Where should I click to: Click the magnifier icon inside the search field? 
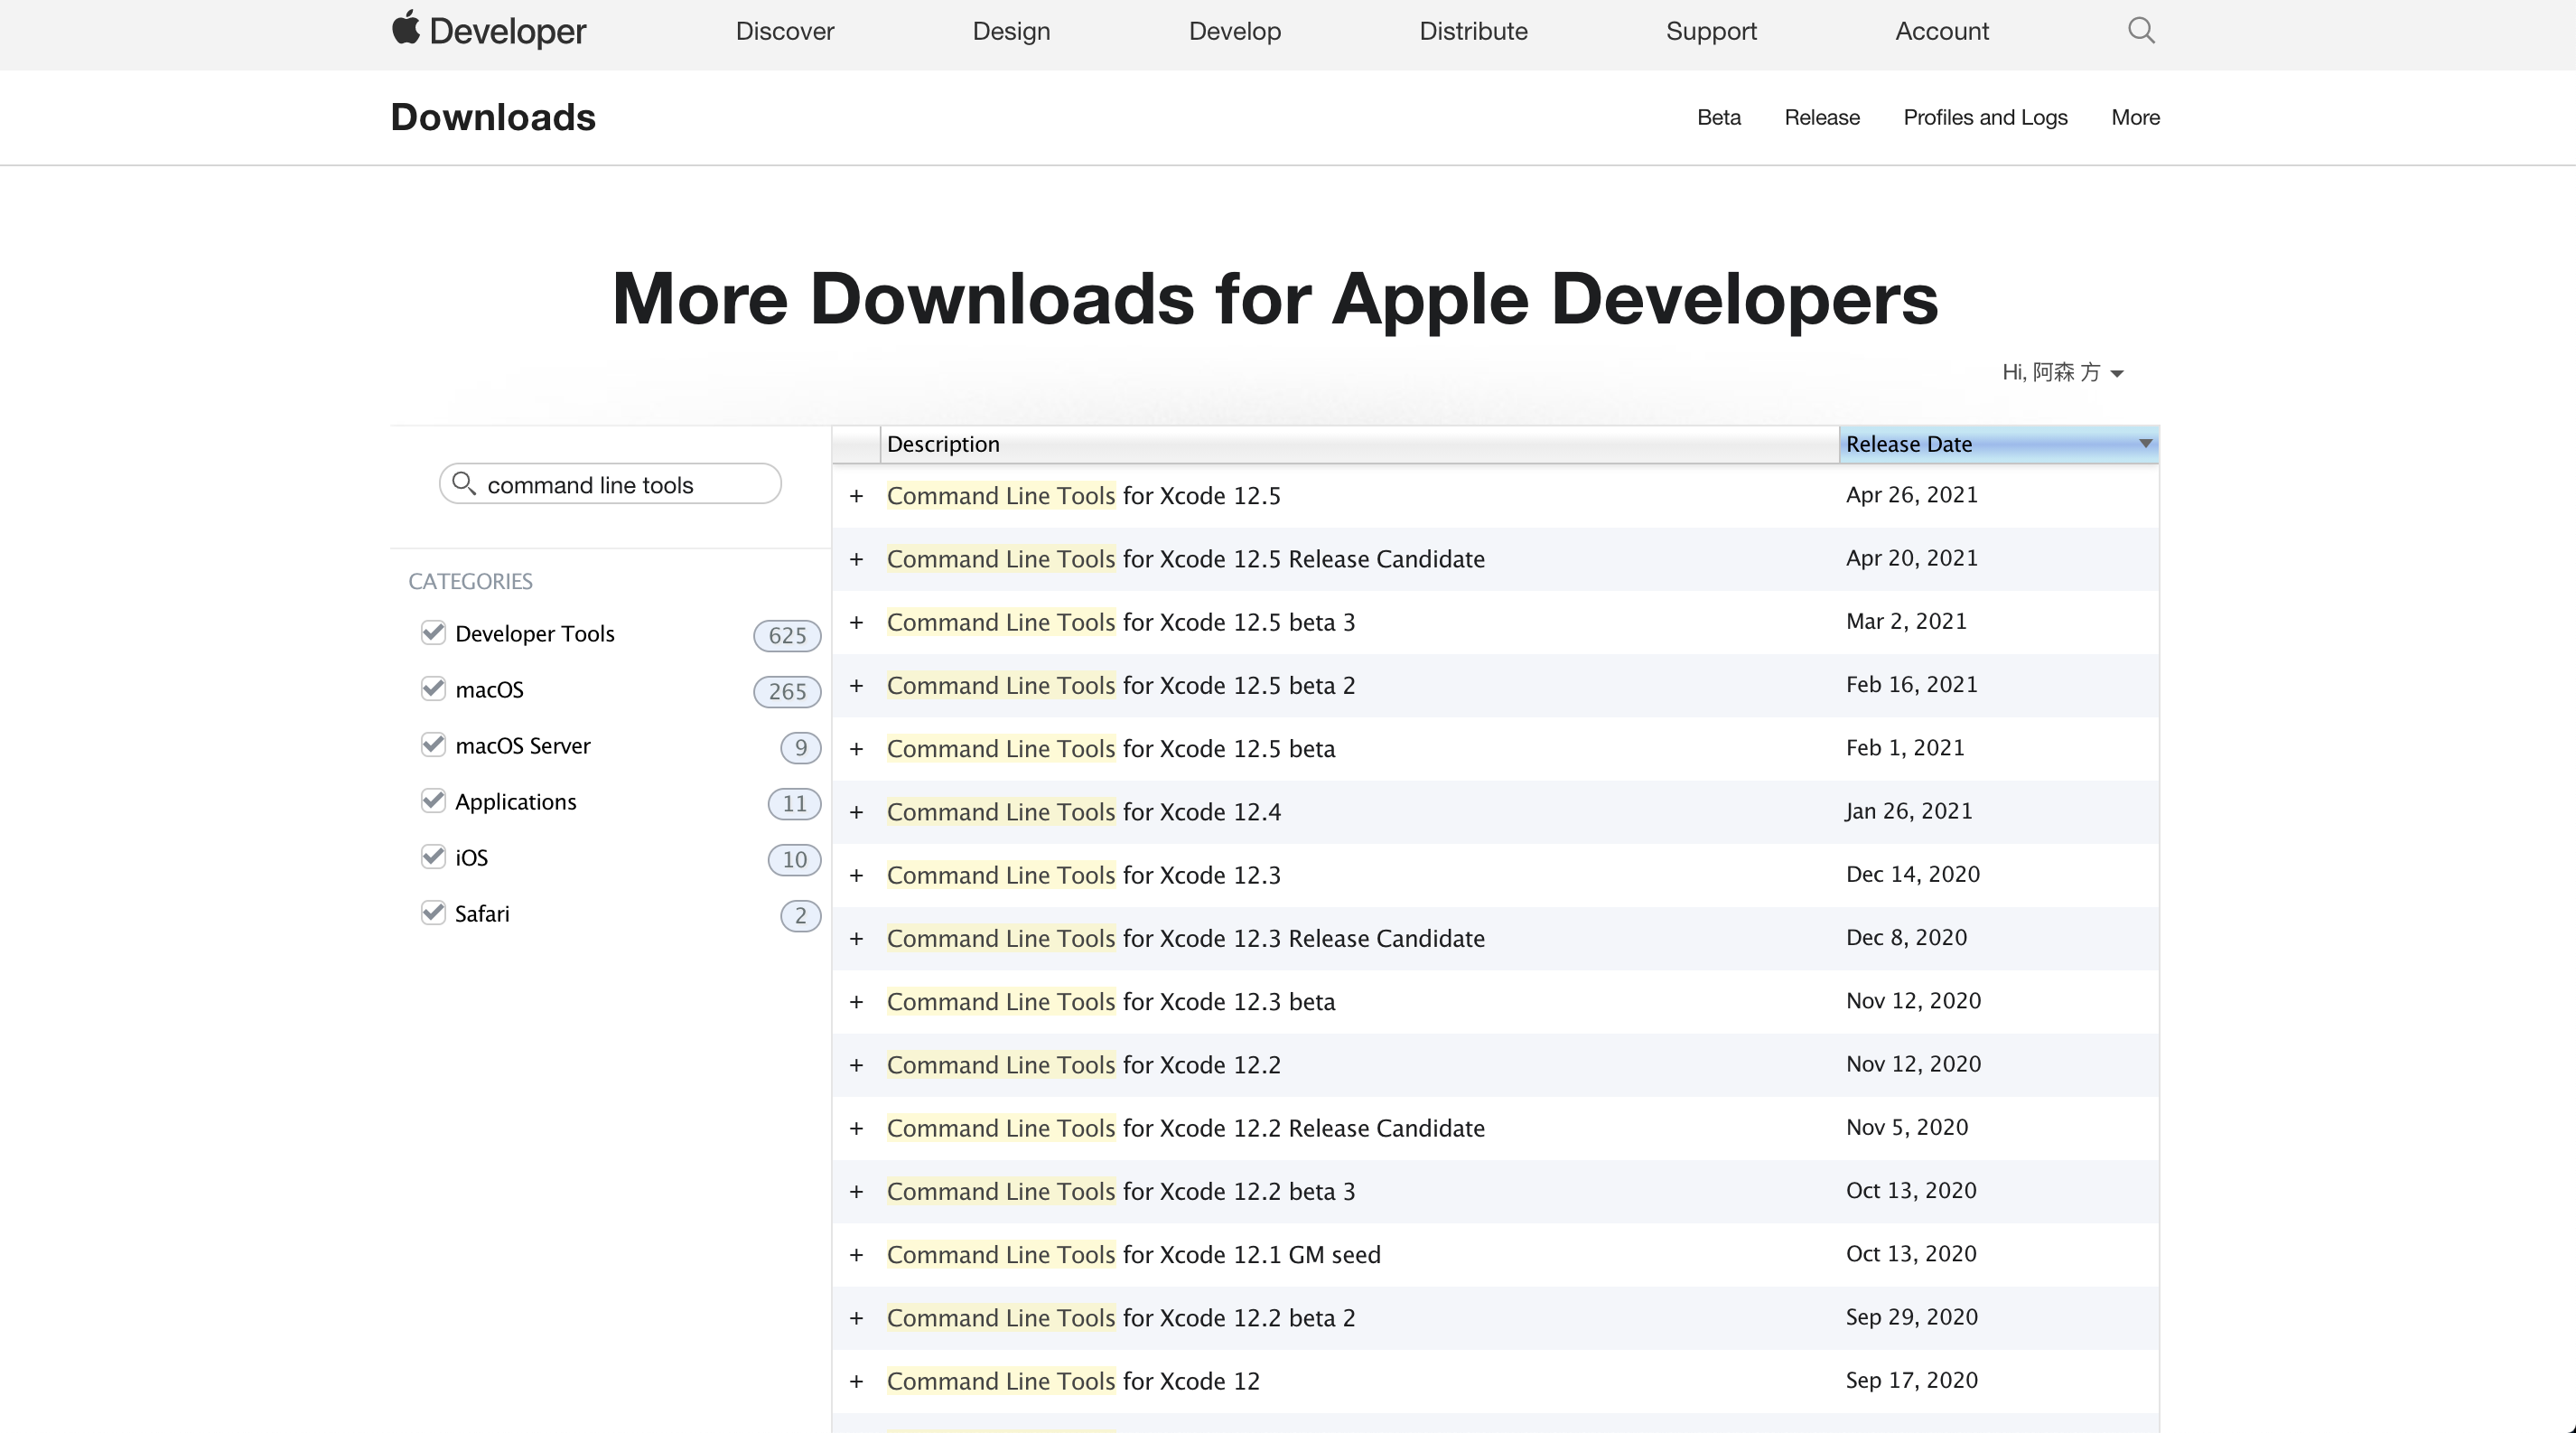(463, 483)
